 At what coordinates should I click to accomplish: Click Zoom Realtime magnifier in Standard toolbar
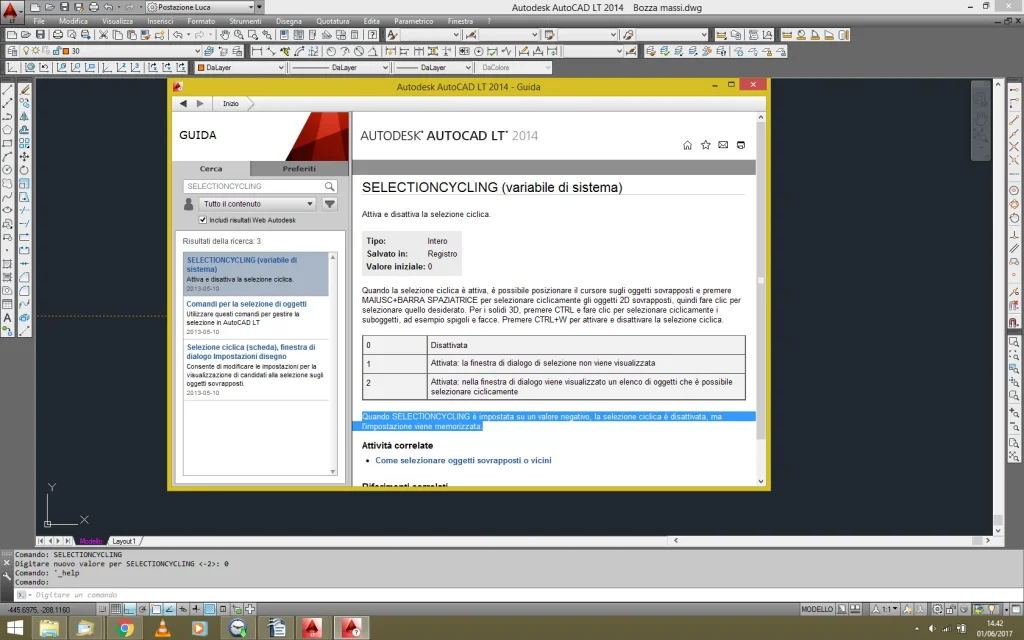pos(239,35)
